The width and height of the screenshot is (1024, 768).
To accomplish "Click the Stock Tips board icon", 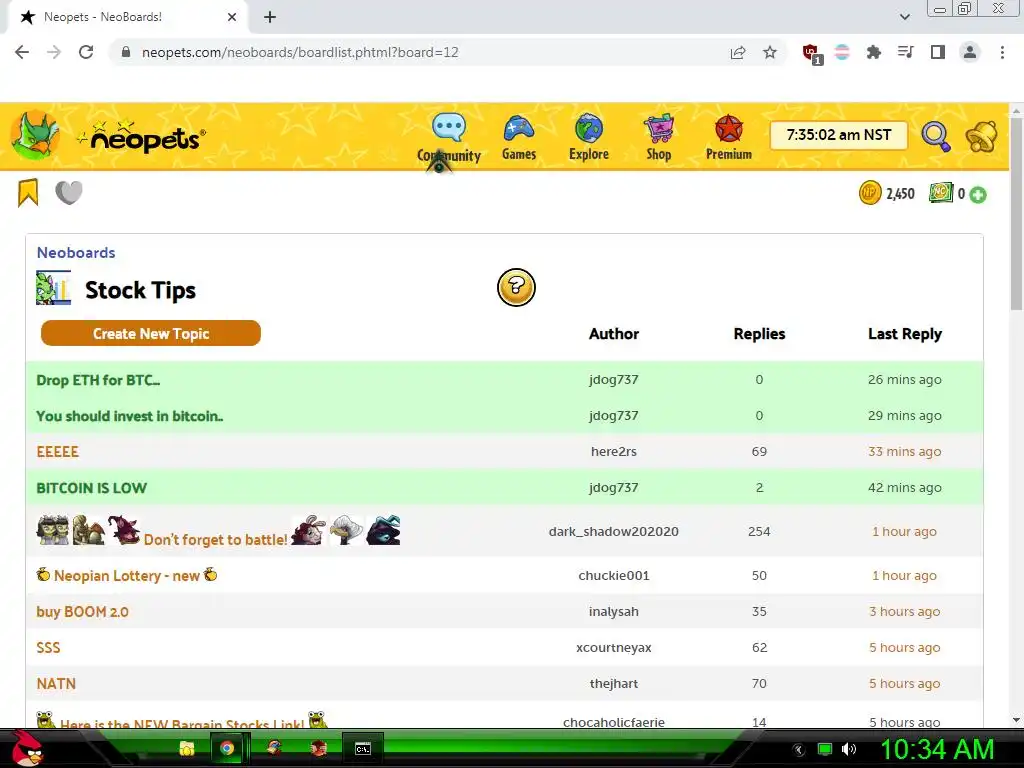I will coord(54,288).
